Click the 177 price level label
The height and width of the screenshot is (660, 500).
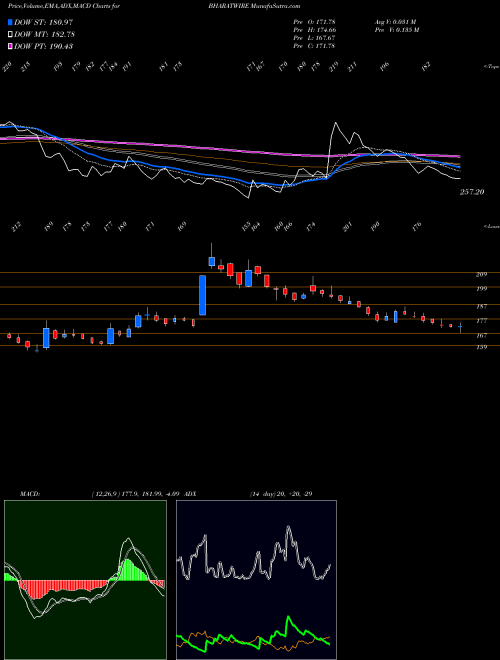coord(481,321)
